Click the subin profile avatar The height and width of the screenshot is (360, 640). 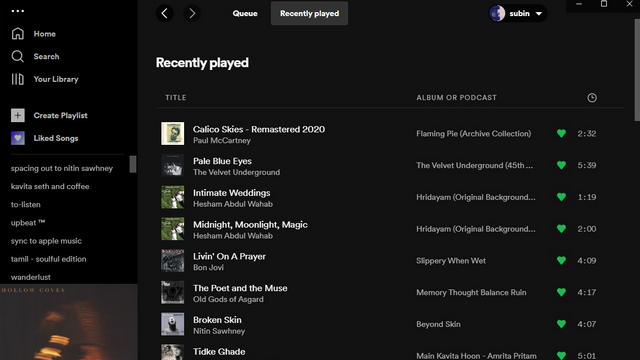(x=497, y=13)
